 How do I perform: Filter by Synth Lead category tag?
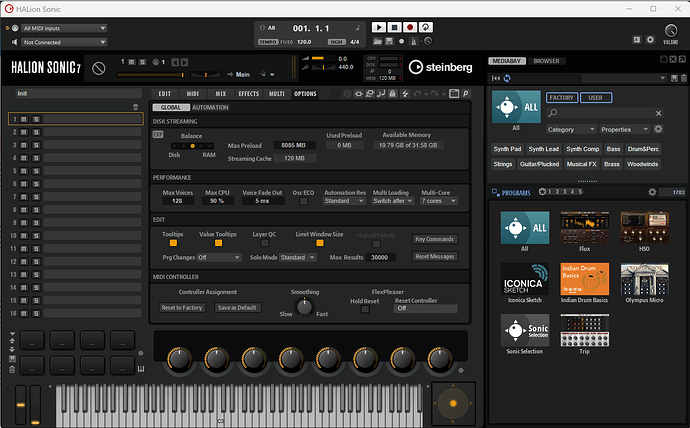[x=543, y=149]
